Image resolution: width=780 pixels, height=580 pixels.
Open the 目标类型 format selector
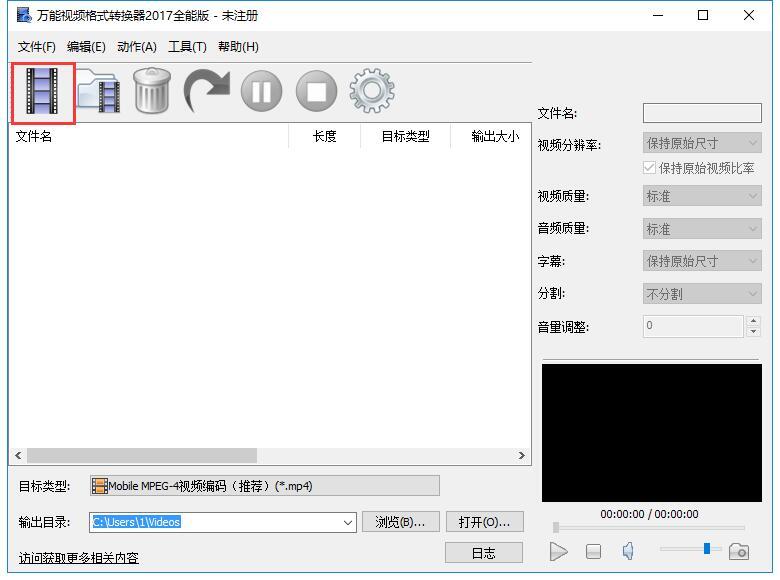tap(265, 485)
